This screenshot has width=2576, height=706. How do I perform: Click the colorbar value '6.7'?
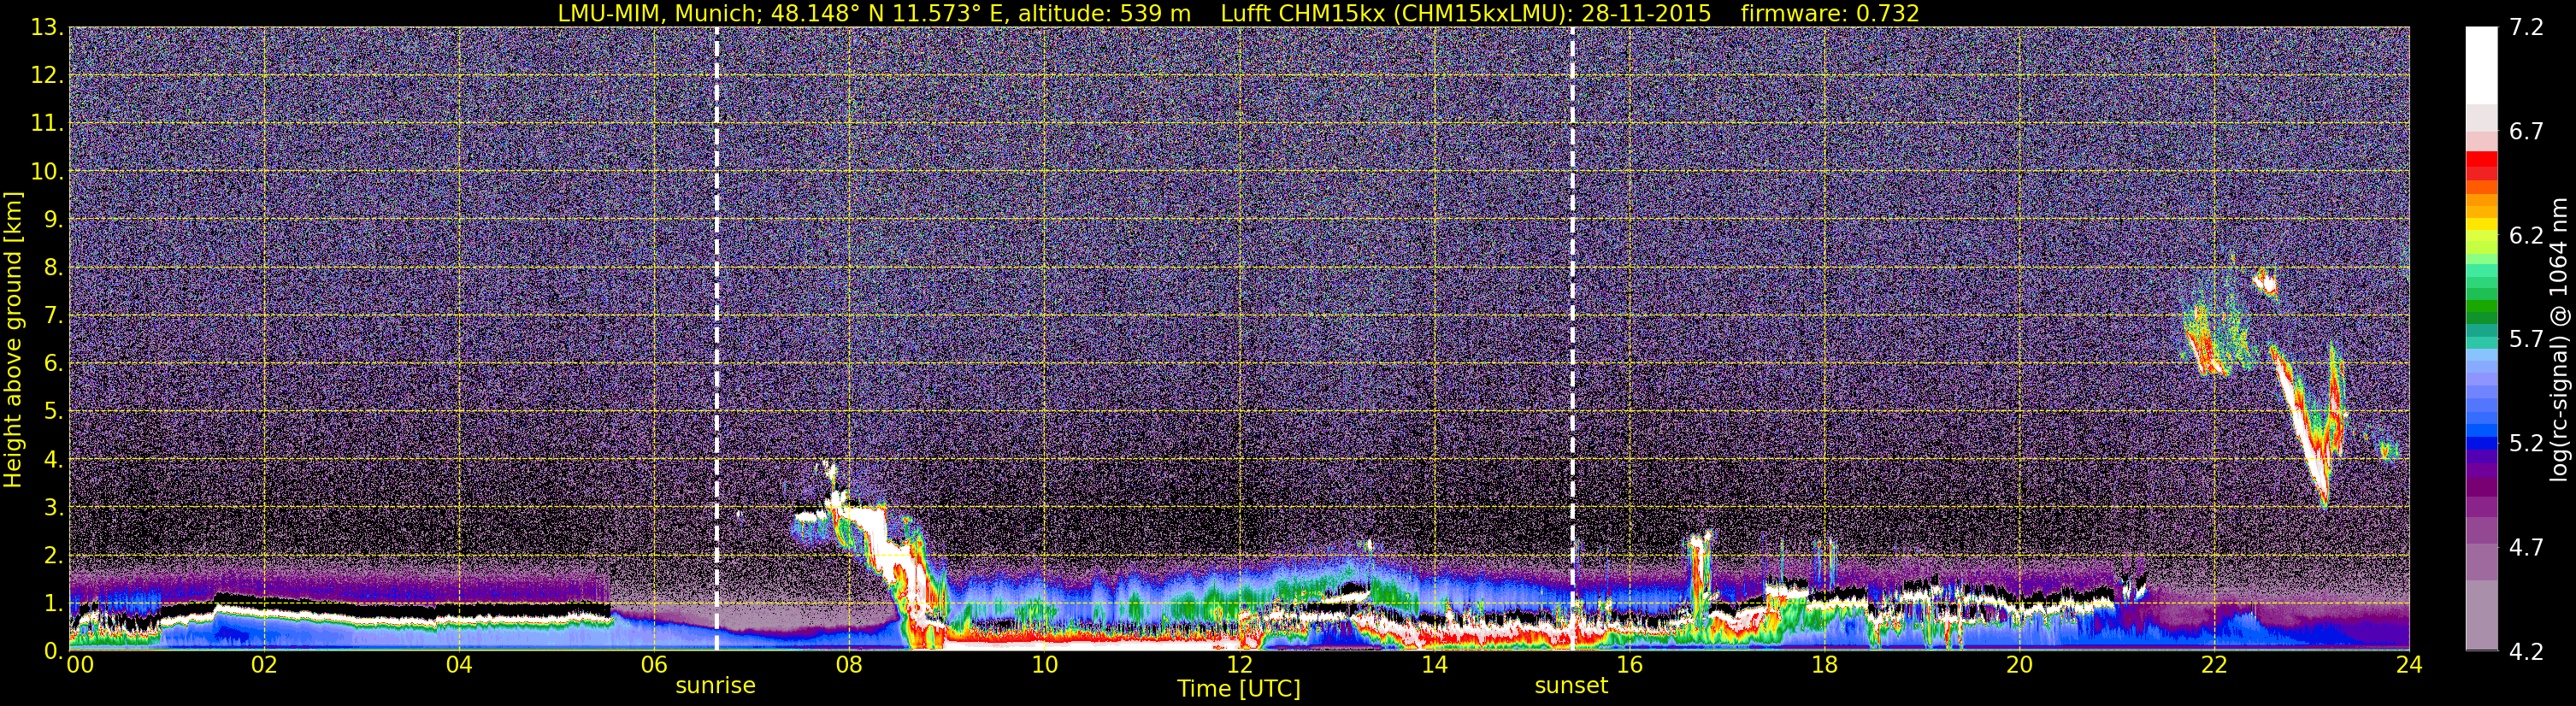click(x=2526, y=131)
